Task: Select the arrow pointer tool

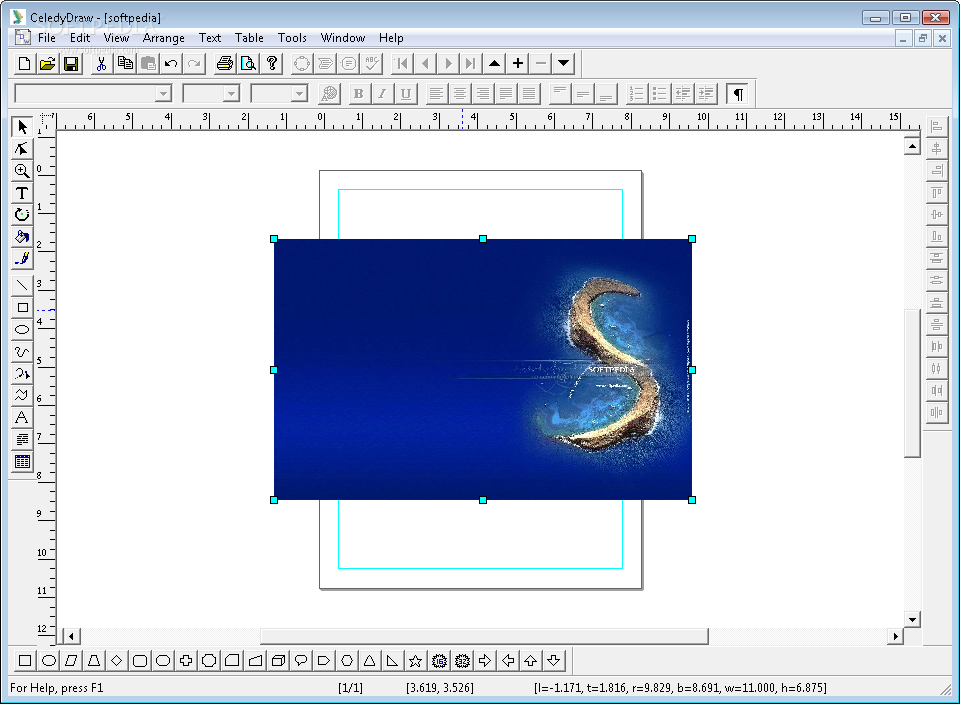Action: click(x=22, y=127)
